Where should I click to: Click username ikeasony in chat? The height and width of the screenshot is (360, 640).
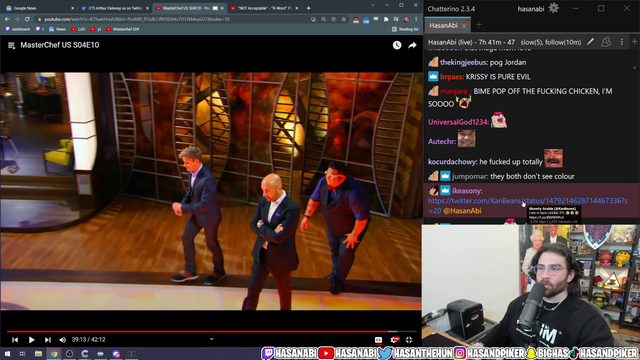467,191
